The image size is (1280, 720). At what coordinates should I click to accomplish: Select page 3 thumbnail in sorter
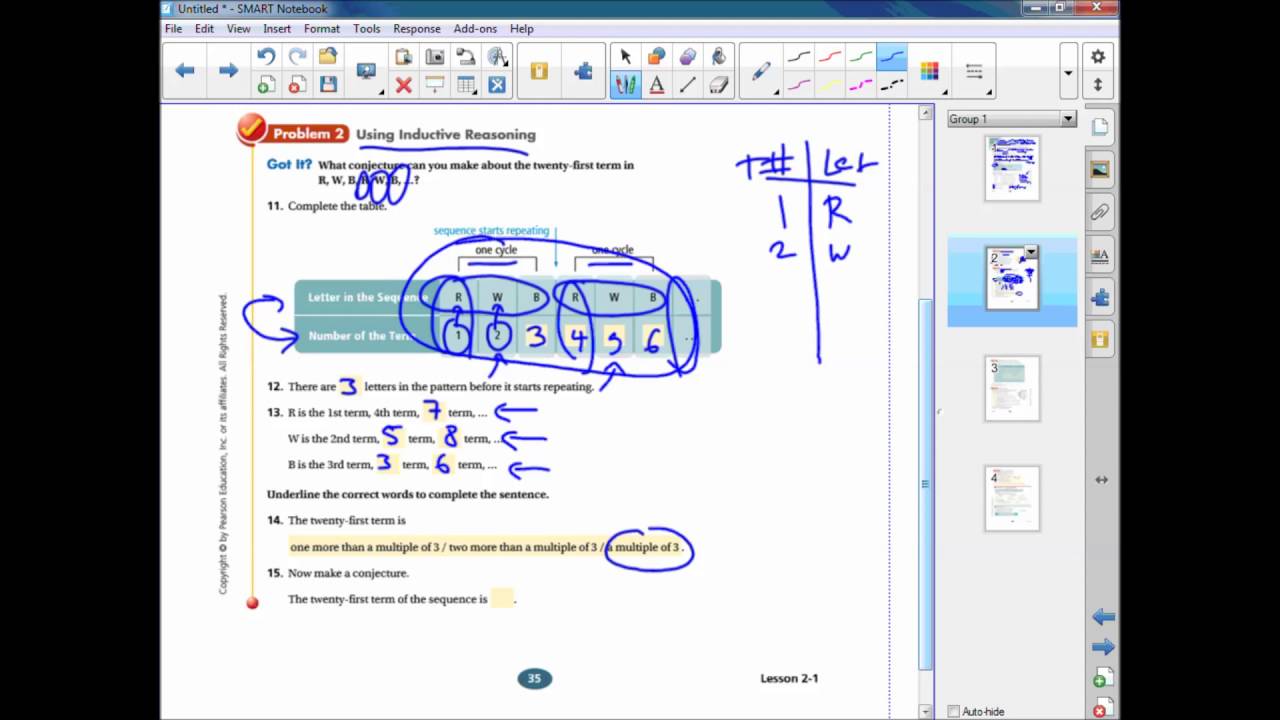click(x=1012, y=389)
